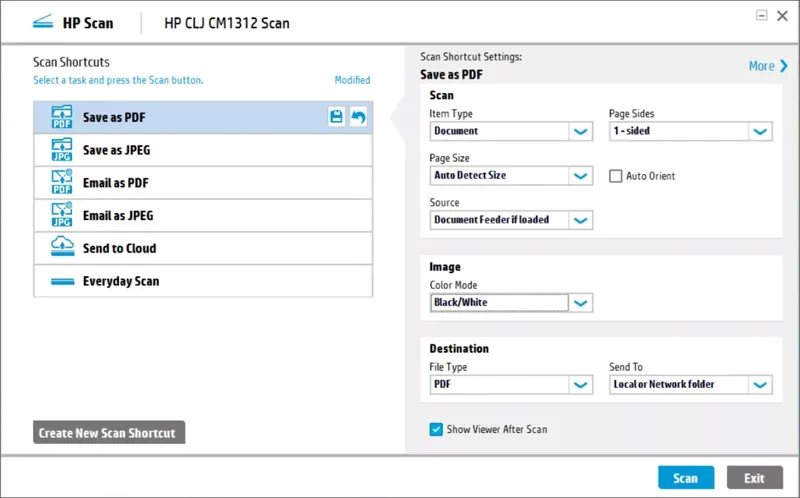The image size is (800, 498).
Task: Select the Send to Cloud shortcut
Action: tap(203, 248)
